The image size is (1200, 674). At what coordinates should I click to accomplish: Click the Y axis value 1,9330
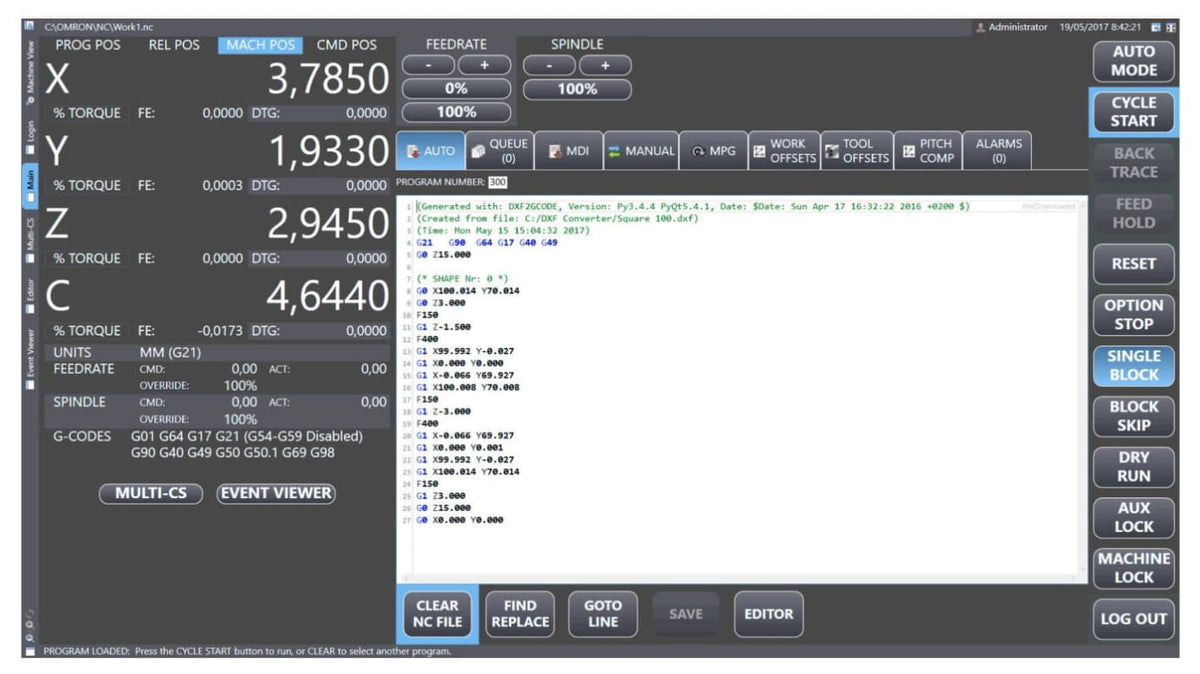(x=329, y=152)
